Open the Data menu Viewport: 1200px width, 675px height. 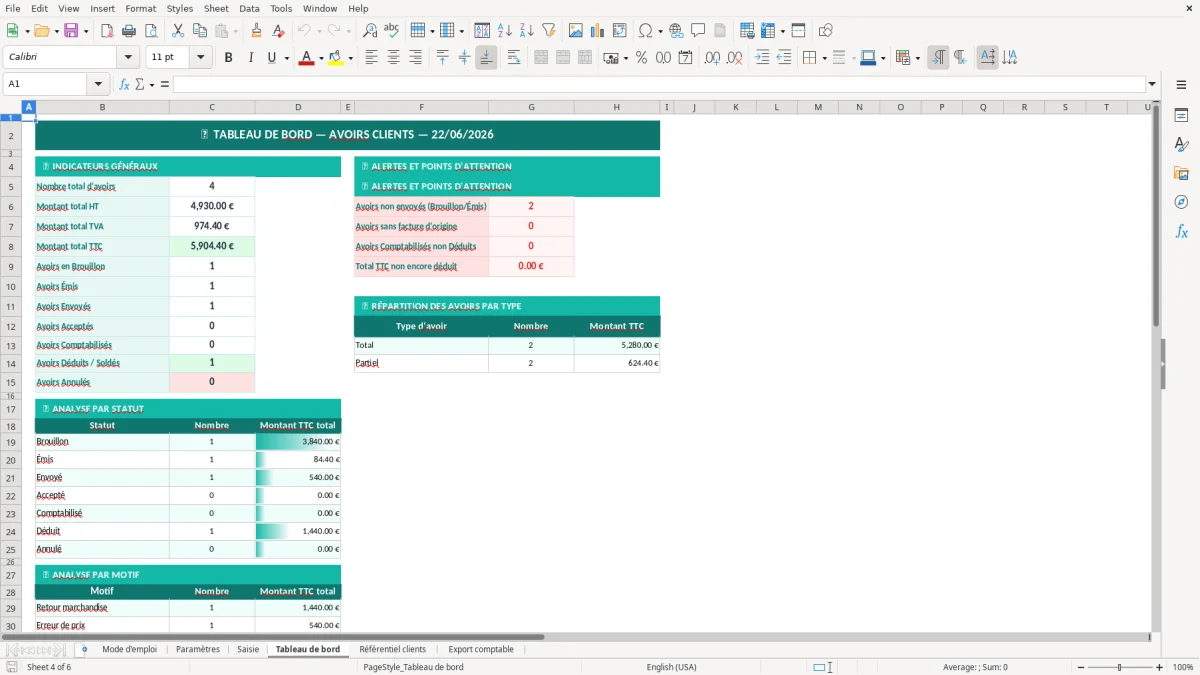(x=249, y=8)
